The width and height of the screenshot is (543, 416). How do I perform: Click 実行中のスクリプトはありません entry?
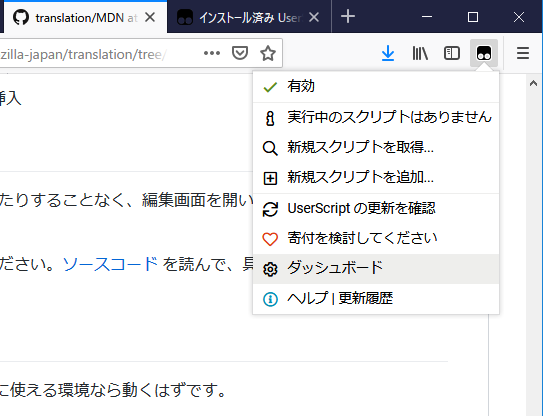tap(376, 117)
